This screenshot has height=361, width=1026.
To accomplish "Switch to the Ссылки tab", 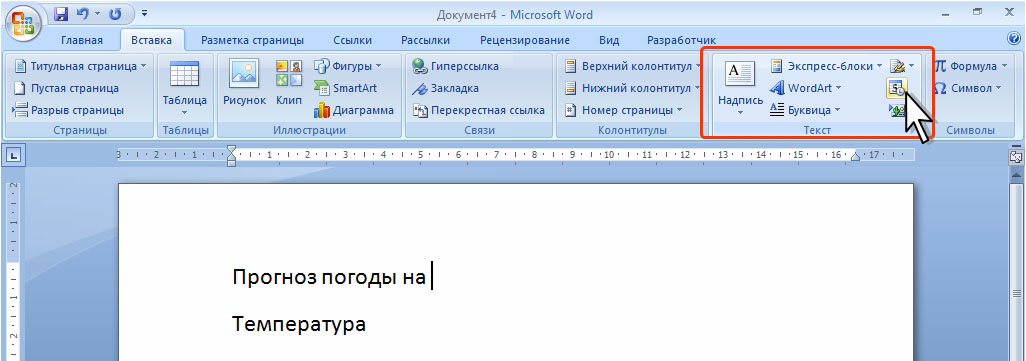I will coord(353,41).
